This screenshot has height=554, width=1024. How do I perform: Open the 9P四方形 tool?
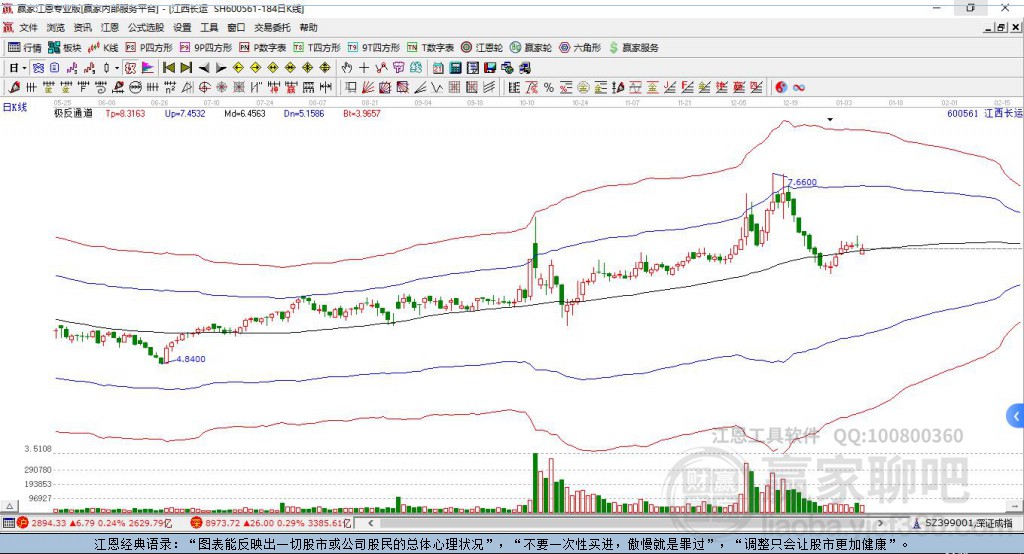point(206,48)
